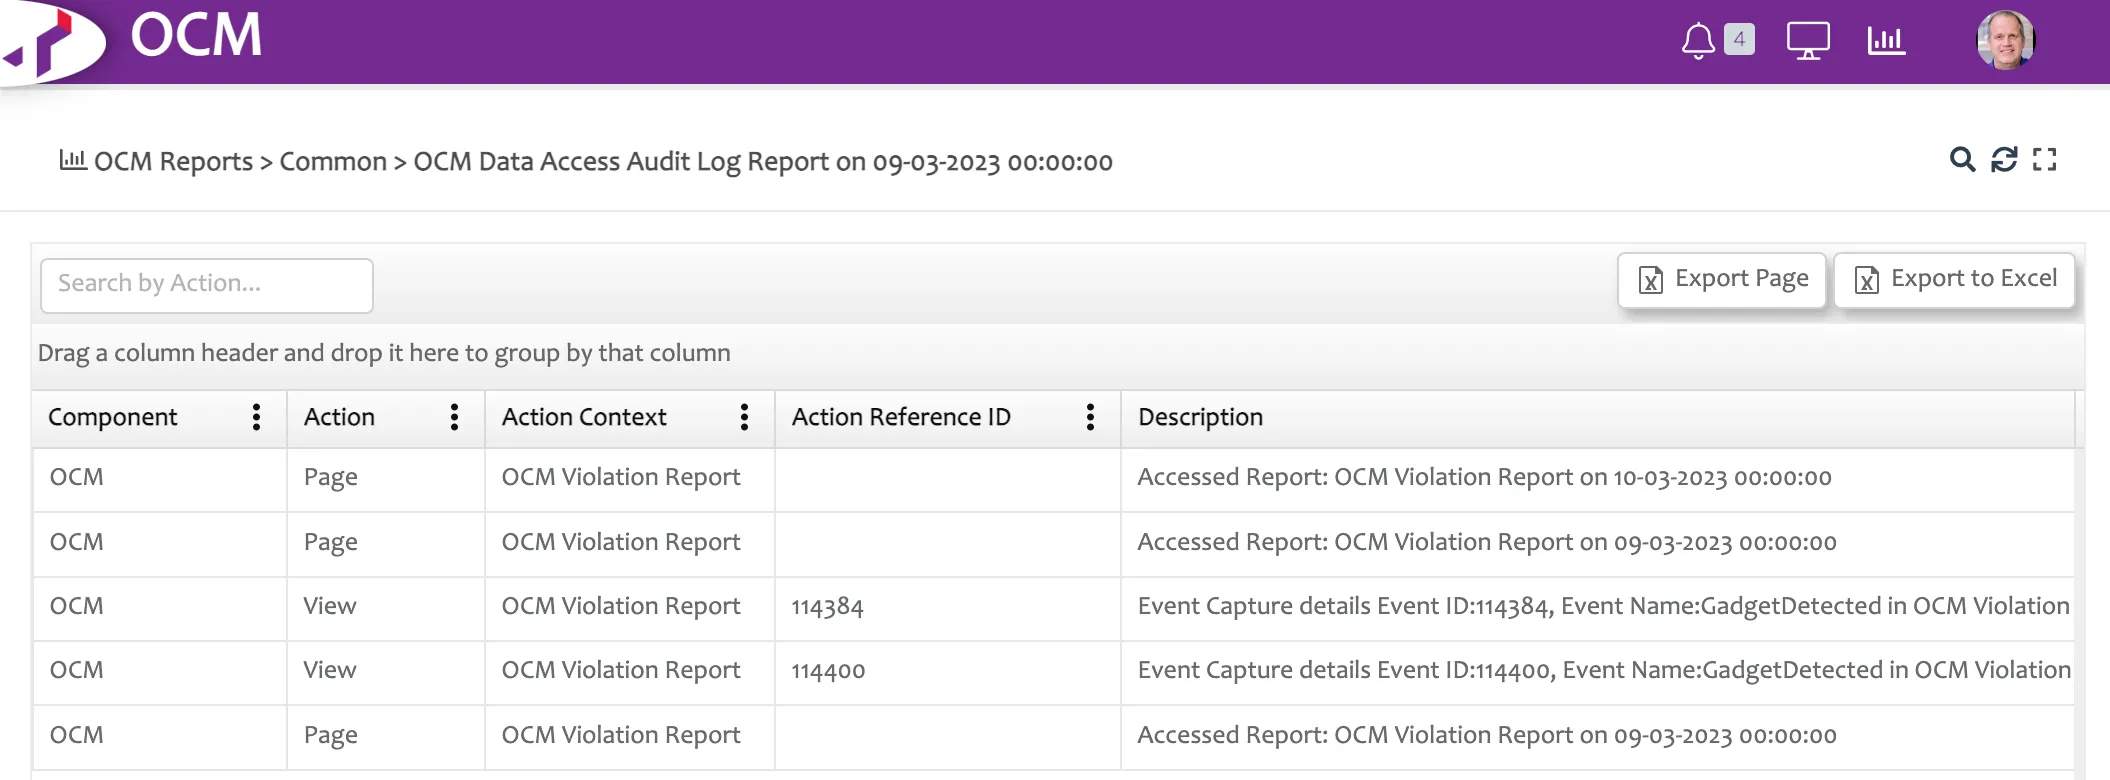Refresh the audit log report

[2004, 160]
